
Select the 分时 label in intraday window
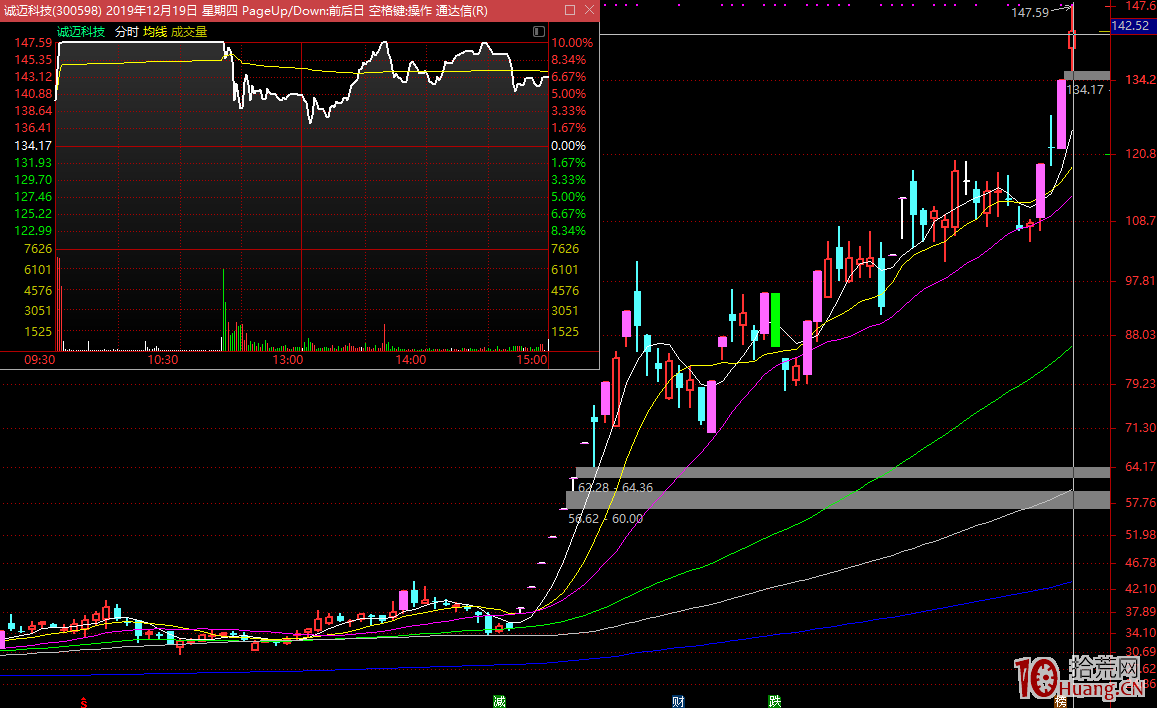[x=126, y=31]
